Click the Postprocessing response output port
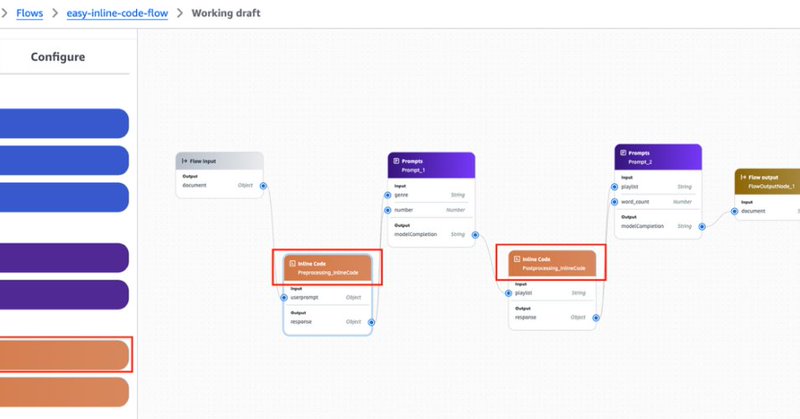 point(596,317)
